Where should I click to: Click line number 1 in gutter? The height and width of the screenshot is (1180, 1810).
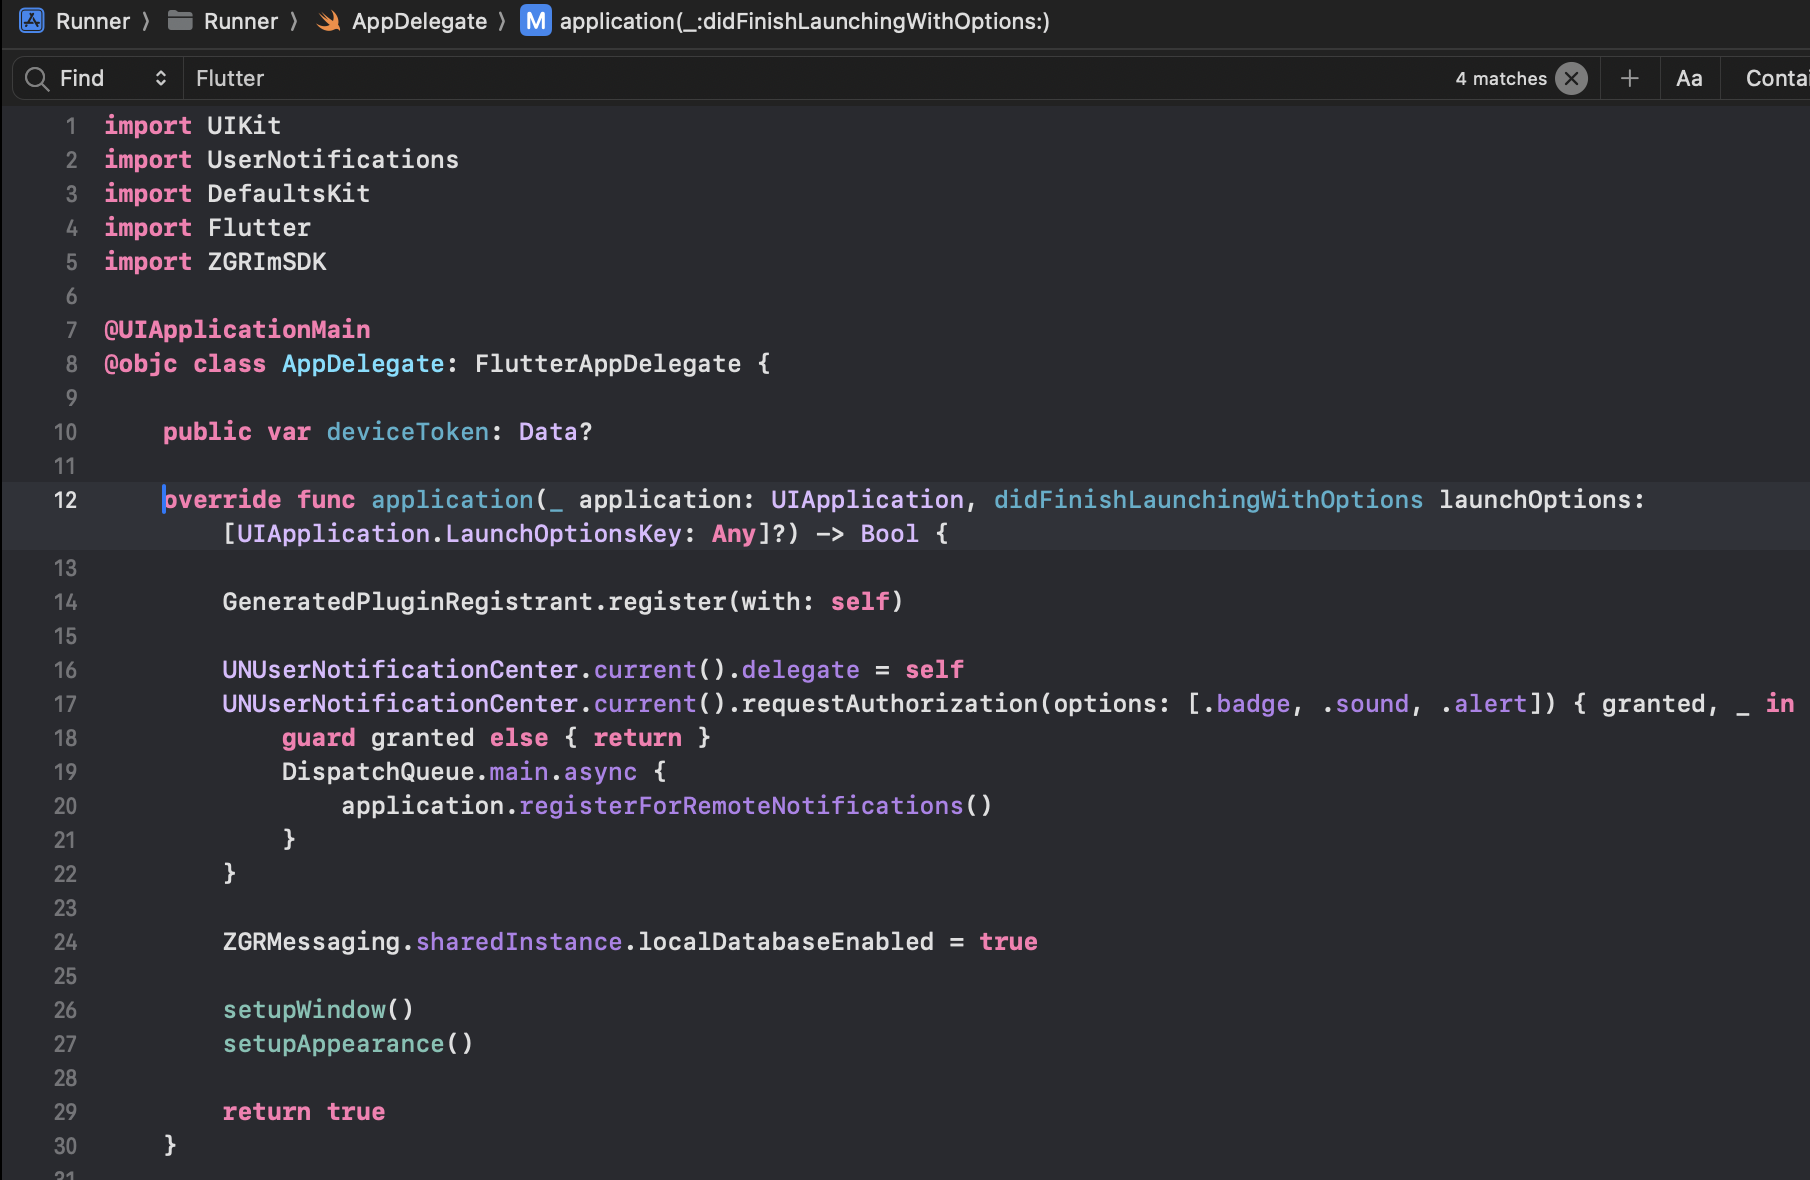[71, 126]
